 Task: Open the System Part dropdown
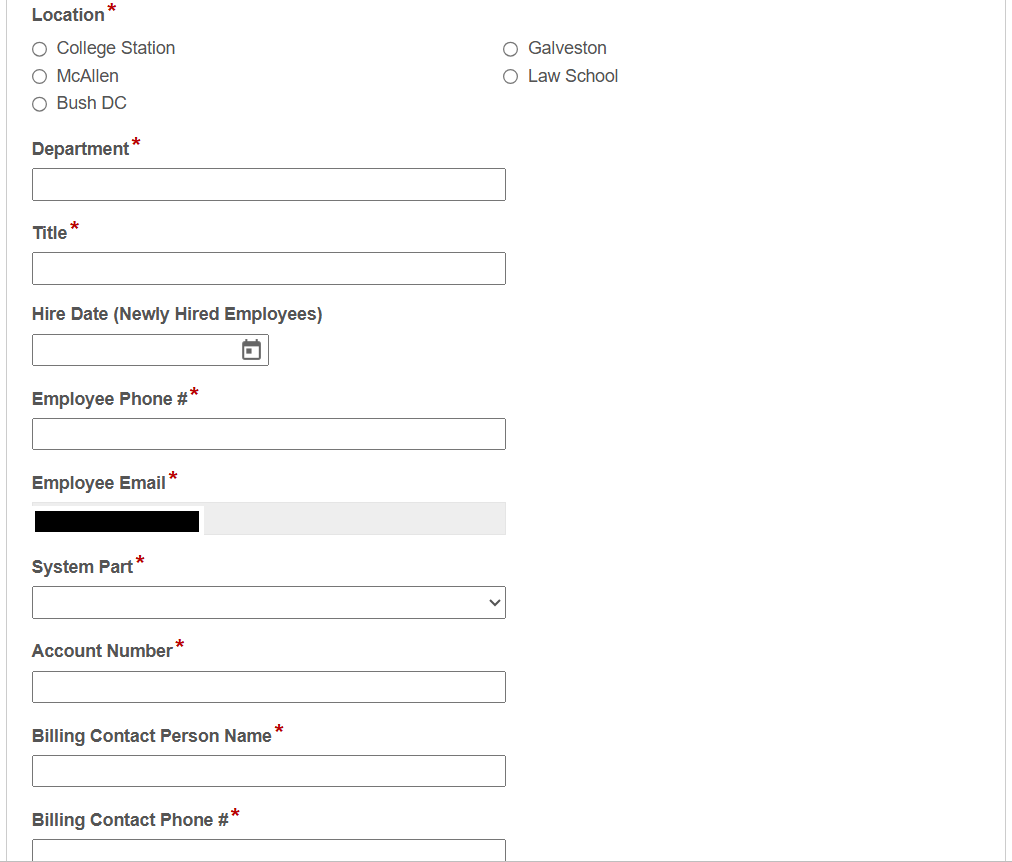268,602
